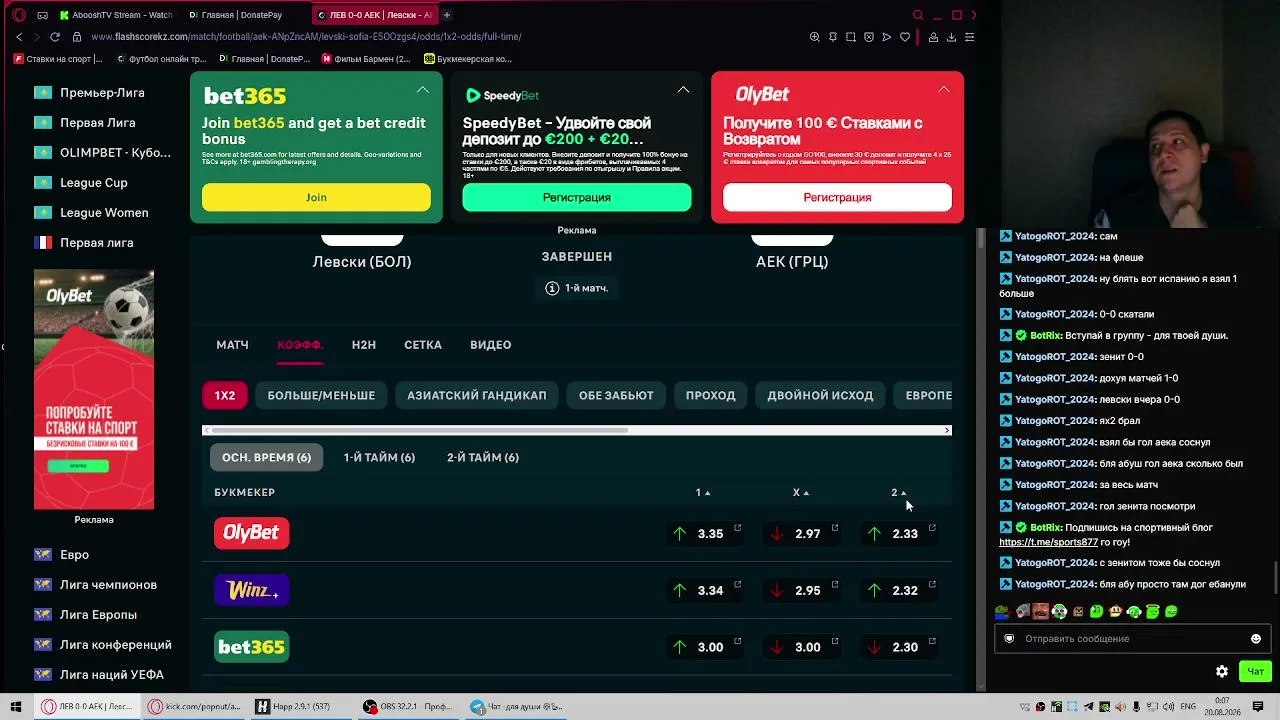The width and height of the screenshot is (1280, 720).
Task: Open the Telegram chat taskbar item
Action: pyautogui.click(x=516, y=707)
